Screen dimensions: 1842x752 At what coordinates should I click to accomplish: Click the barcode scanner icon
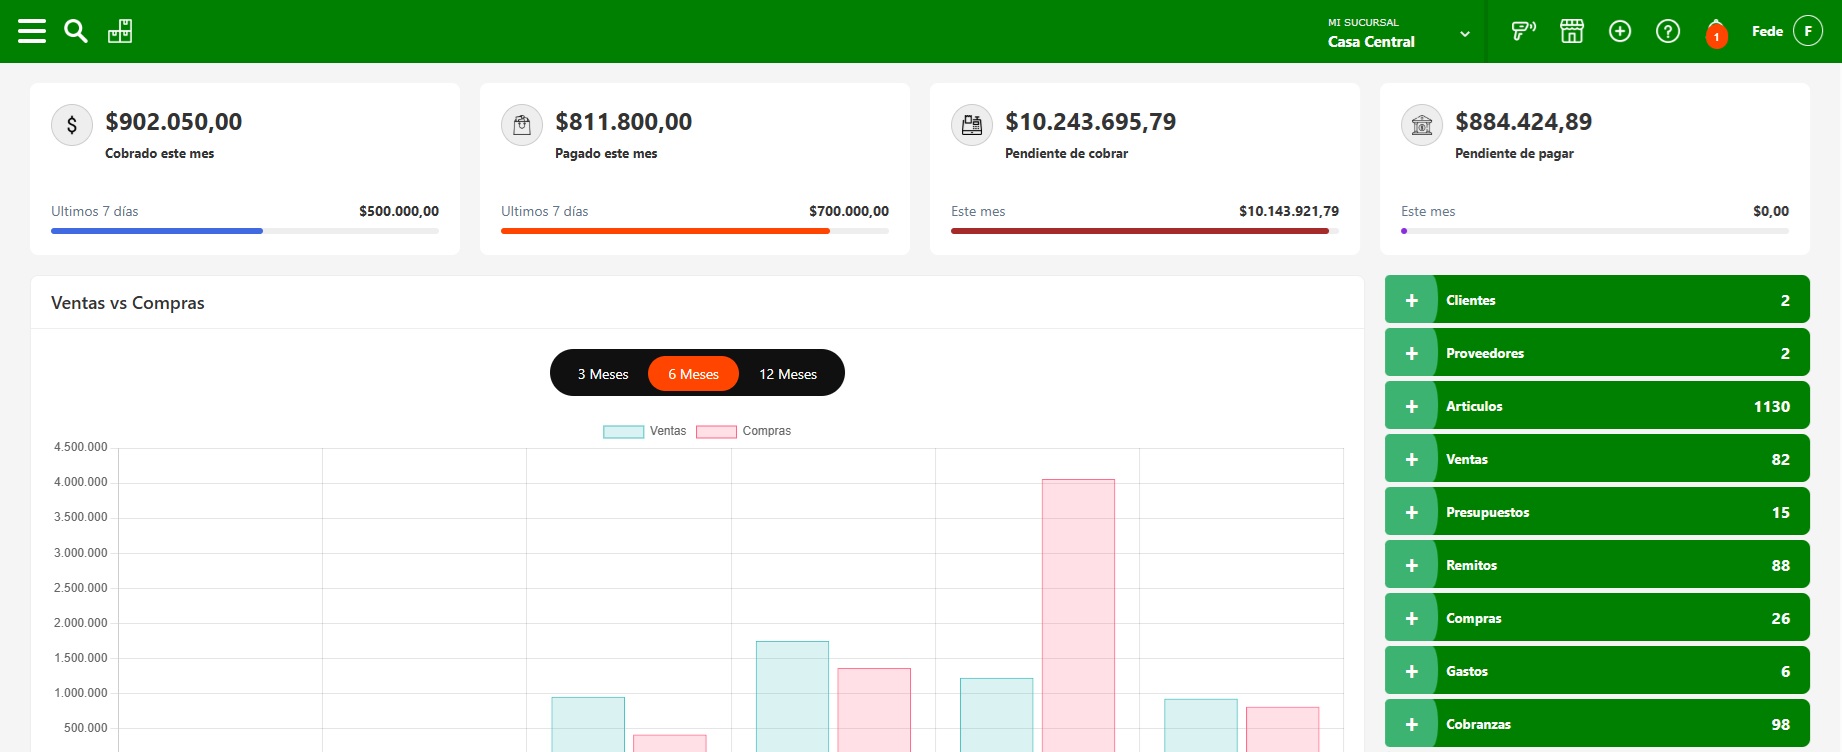[x=1523, y=31]
